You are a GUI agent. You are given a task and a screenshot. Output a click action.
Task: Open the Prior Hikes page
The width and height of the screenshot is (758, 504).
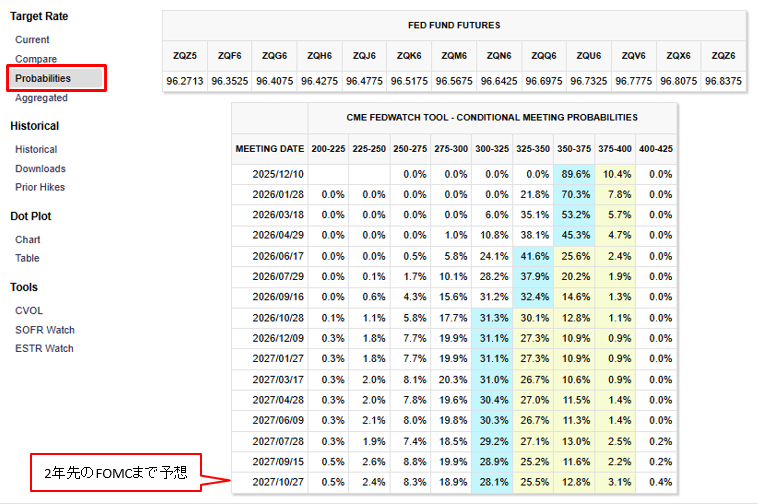point(40,188)
